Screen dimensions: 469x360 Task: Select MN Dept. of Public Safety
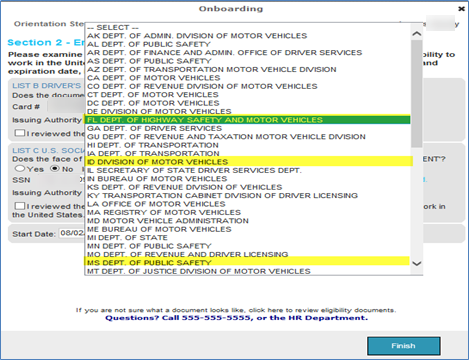tap(248, 246)
